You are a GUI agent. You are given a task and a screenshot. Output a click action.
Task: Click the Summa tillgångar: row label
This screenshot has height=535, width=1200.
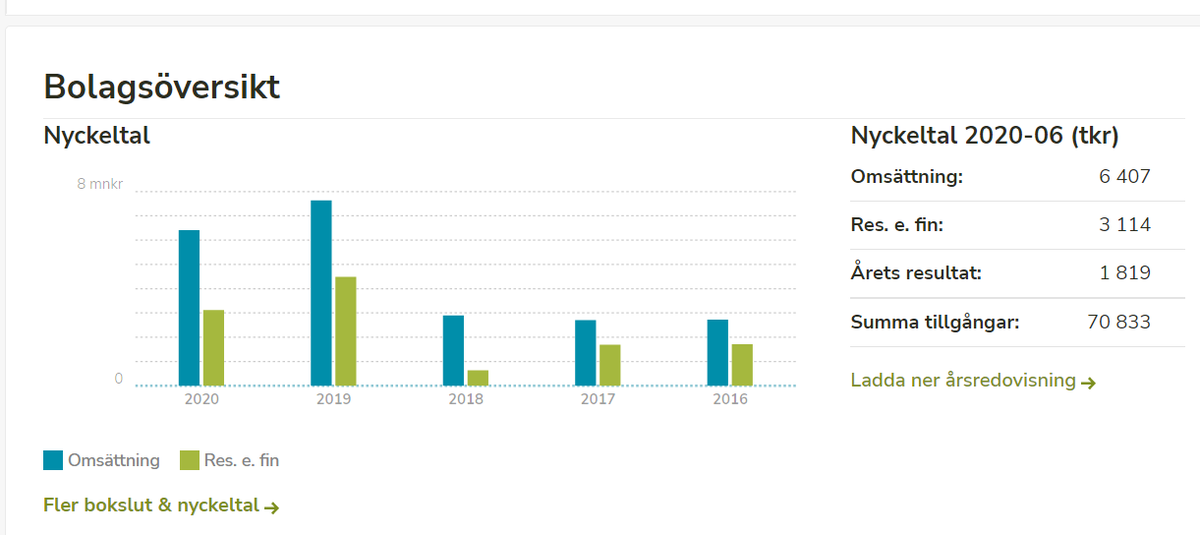(935, 322)
